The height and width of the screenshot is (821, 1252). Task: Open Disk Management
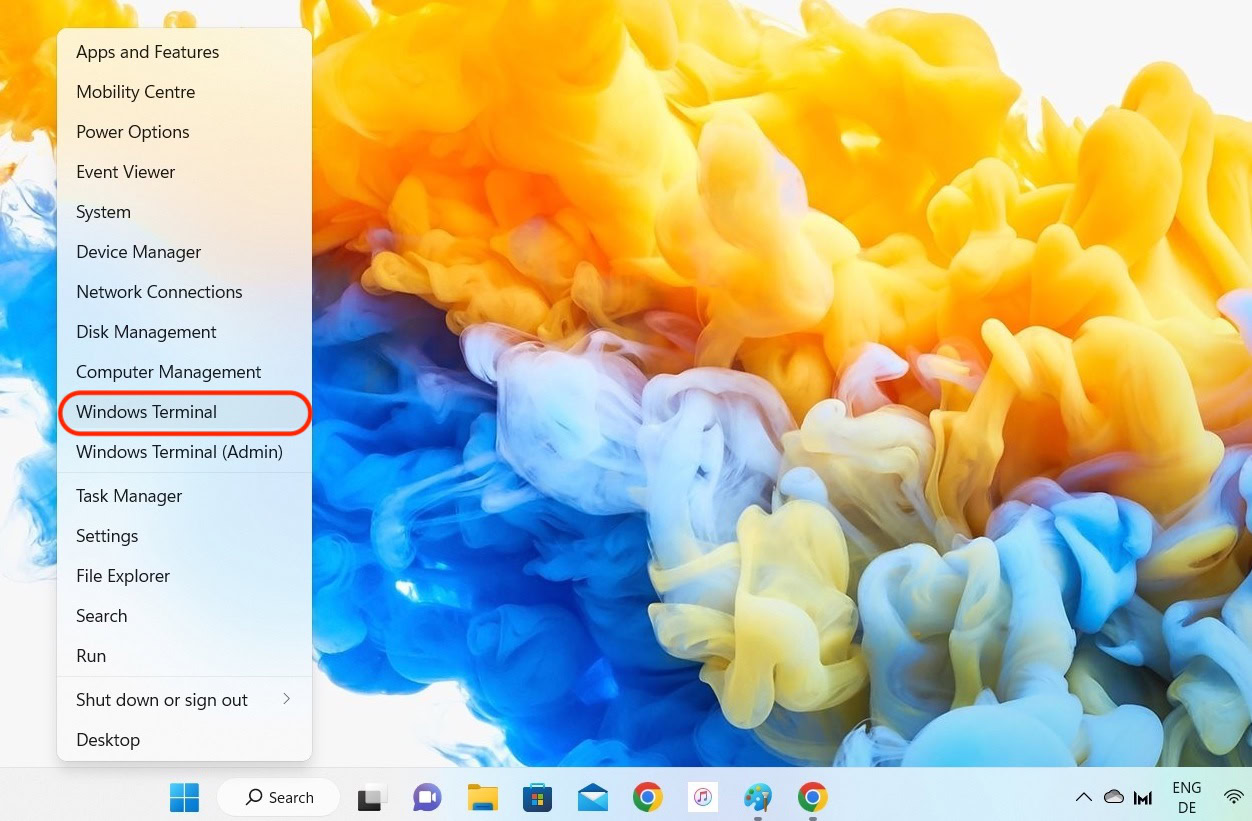coord(185,332)
